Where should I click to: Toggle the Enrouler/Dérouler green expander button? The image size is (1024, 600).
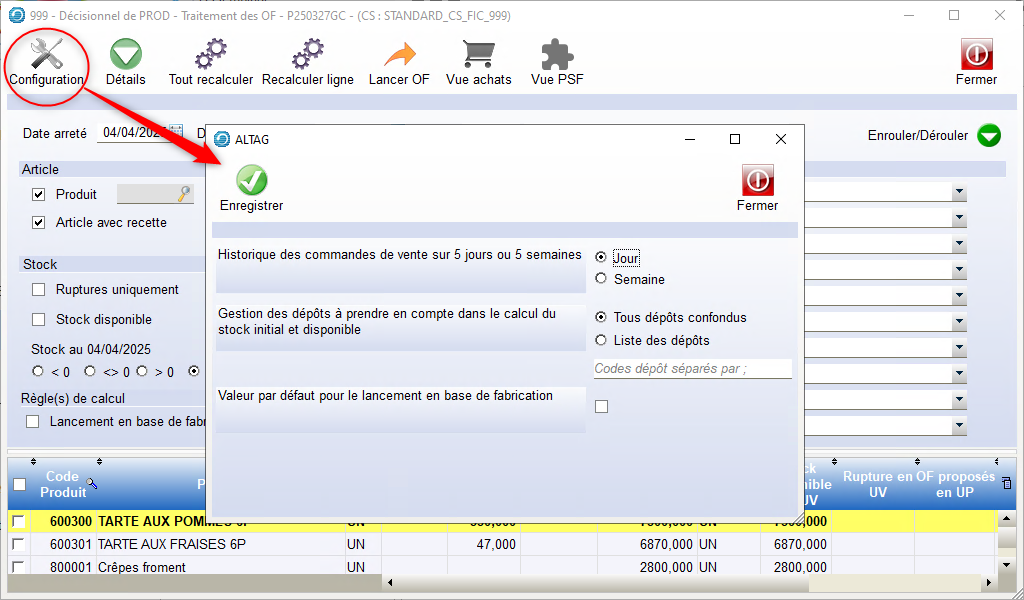pos(988,135)
